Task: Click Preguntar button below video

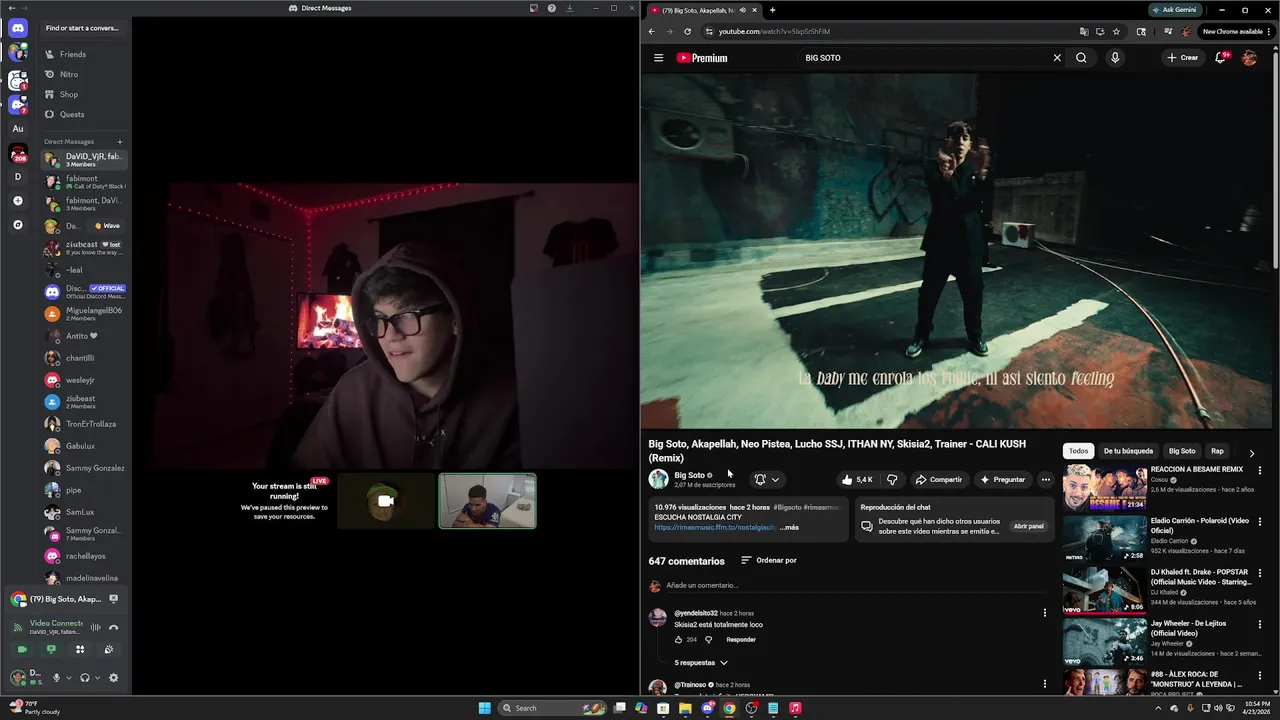Action: (x=1002, y=479)
